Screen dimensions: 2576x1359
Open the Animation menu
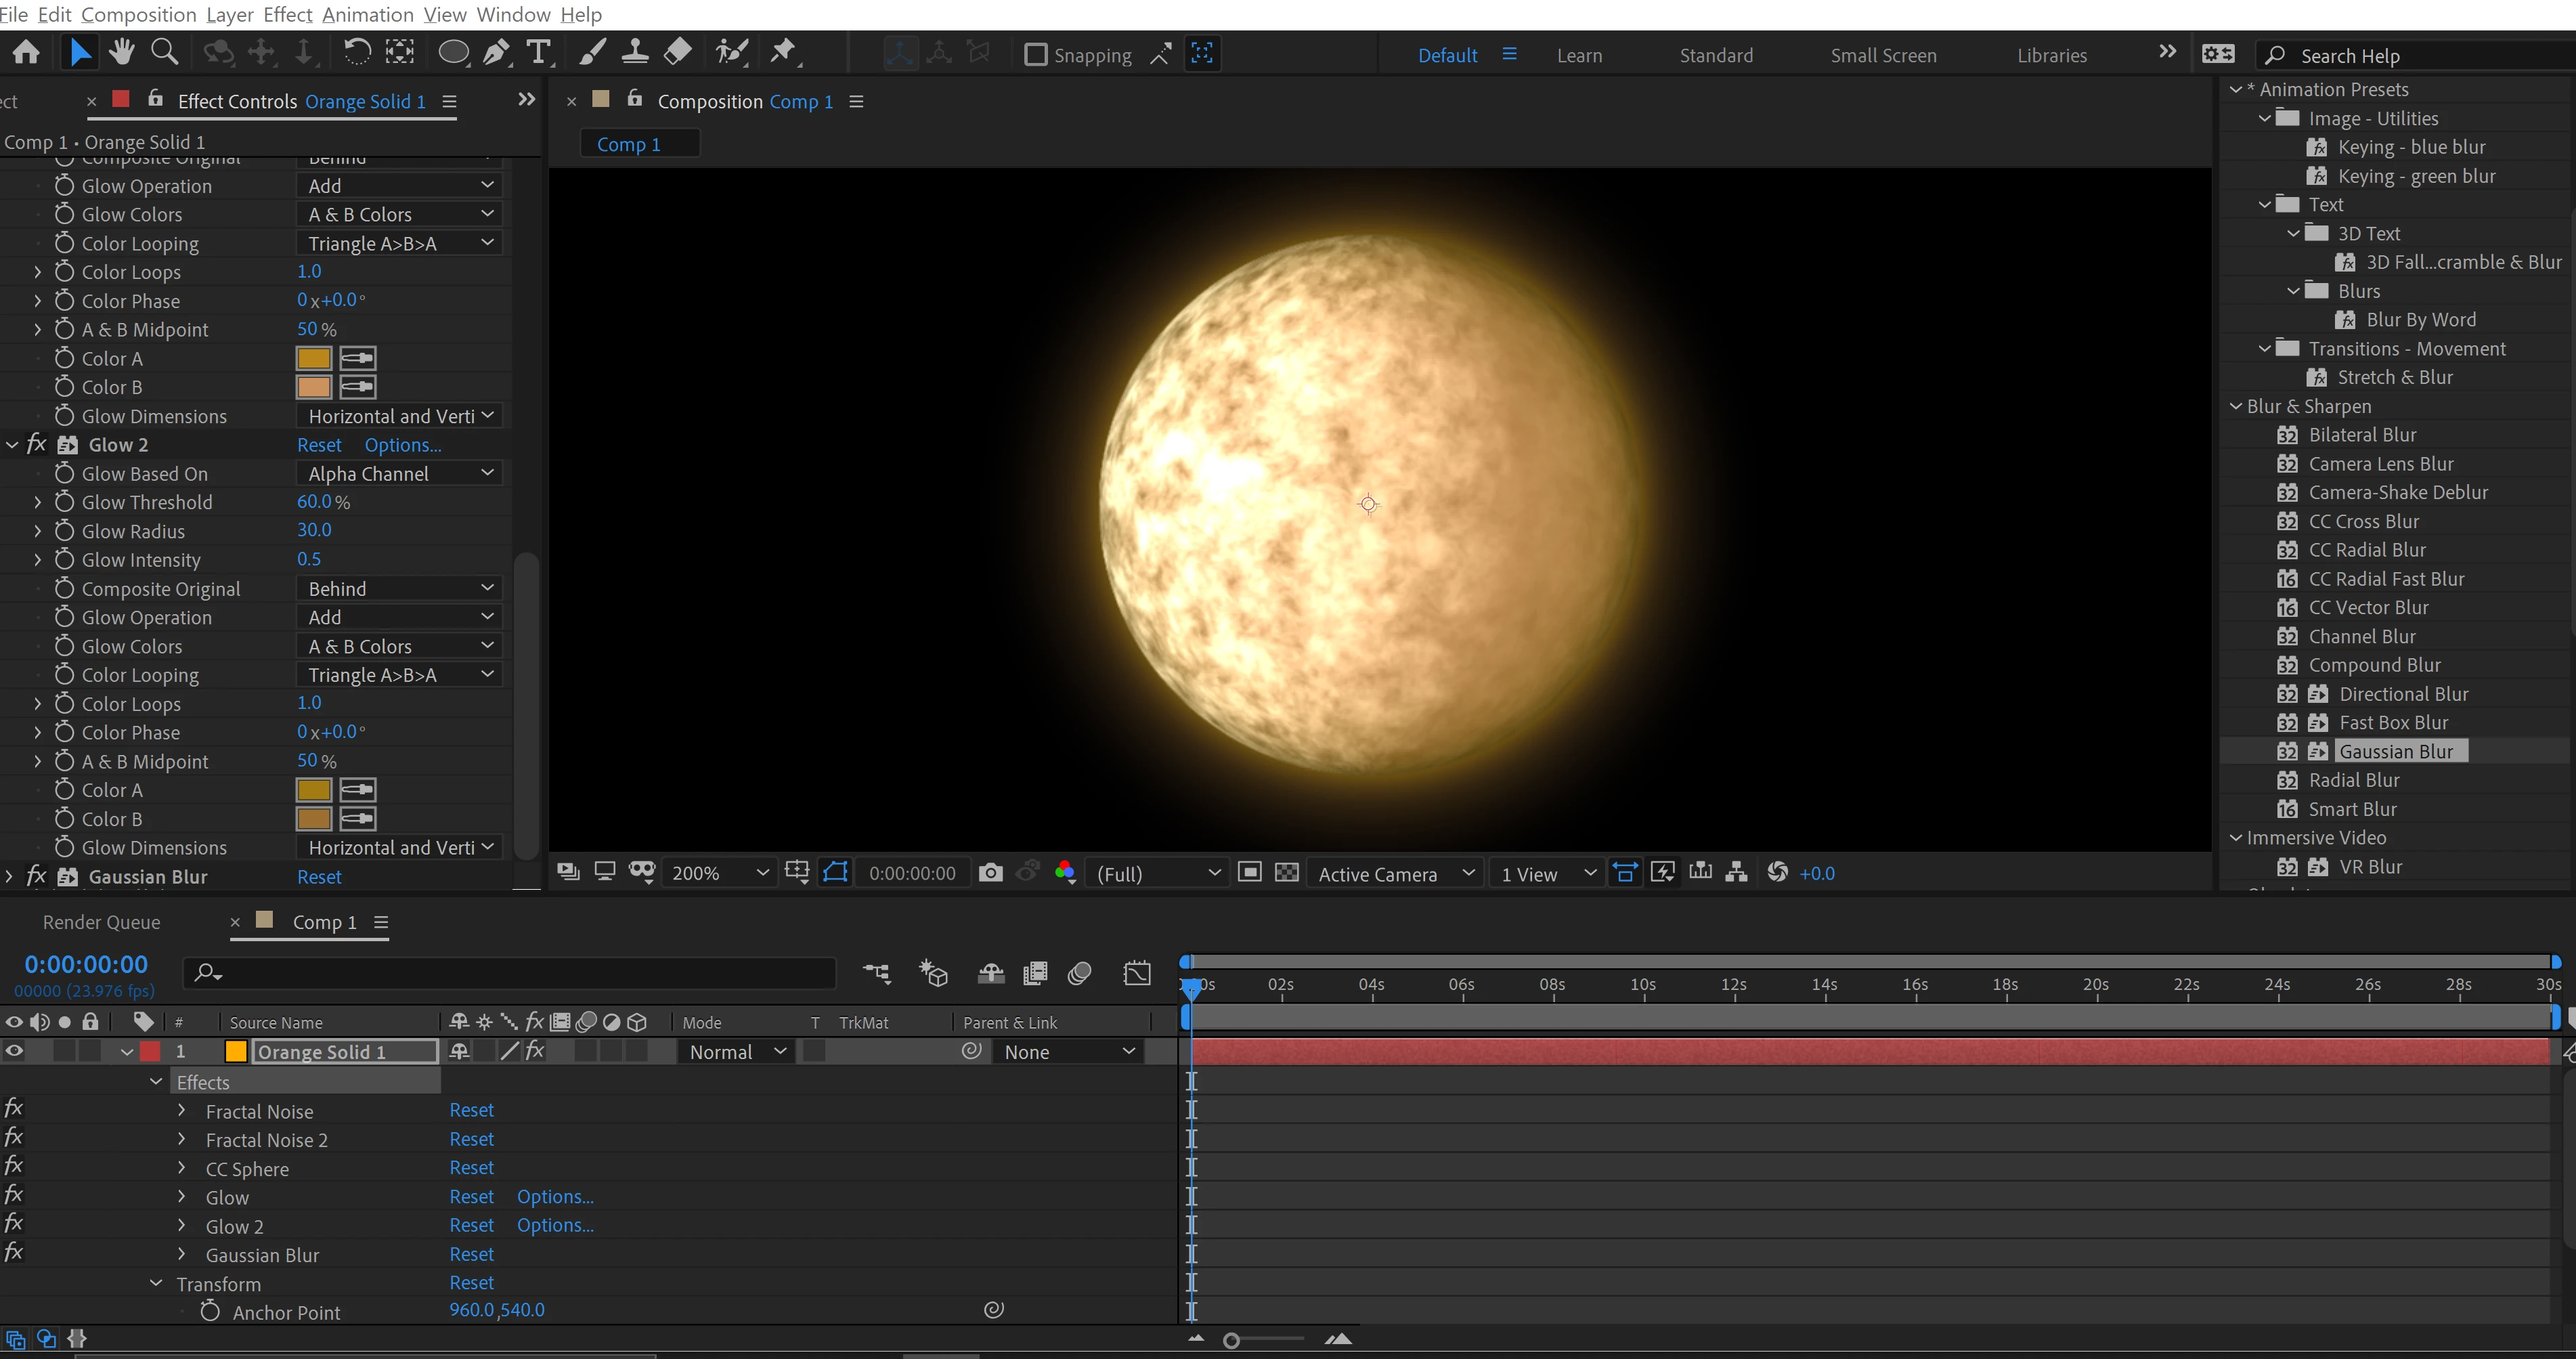(367, 14)
